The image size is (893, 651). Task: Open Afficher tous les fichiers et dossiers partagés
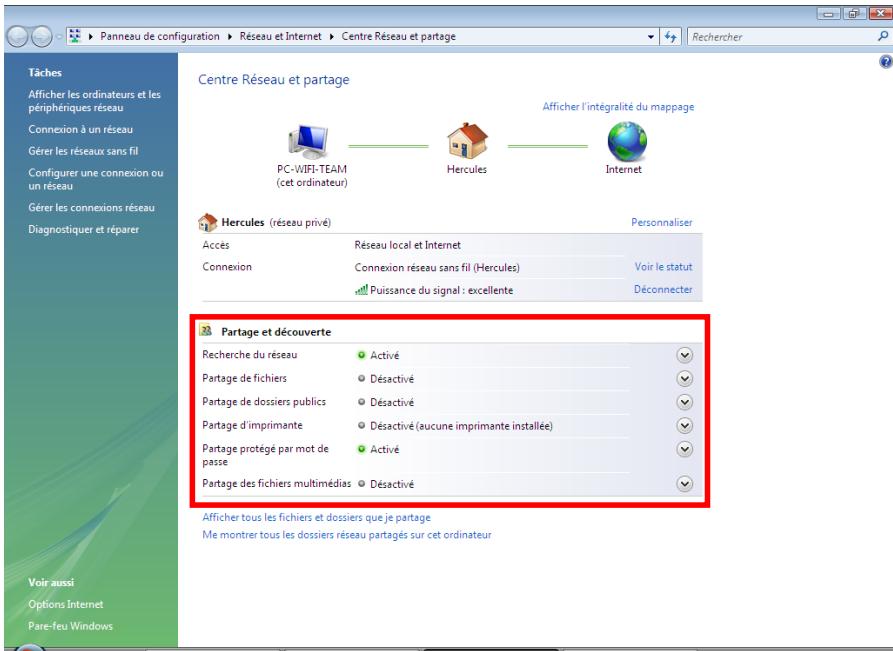tap(316, 517)
